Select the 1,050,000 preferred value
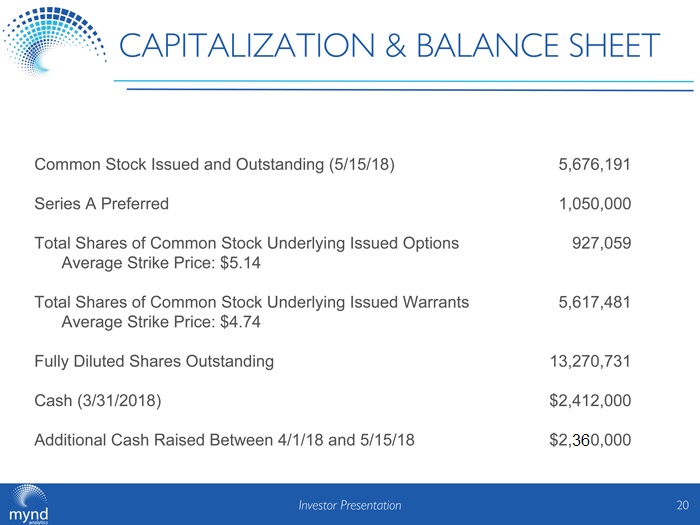Viewport: 700px width, 525px height. pos(594,203)
